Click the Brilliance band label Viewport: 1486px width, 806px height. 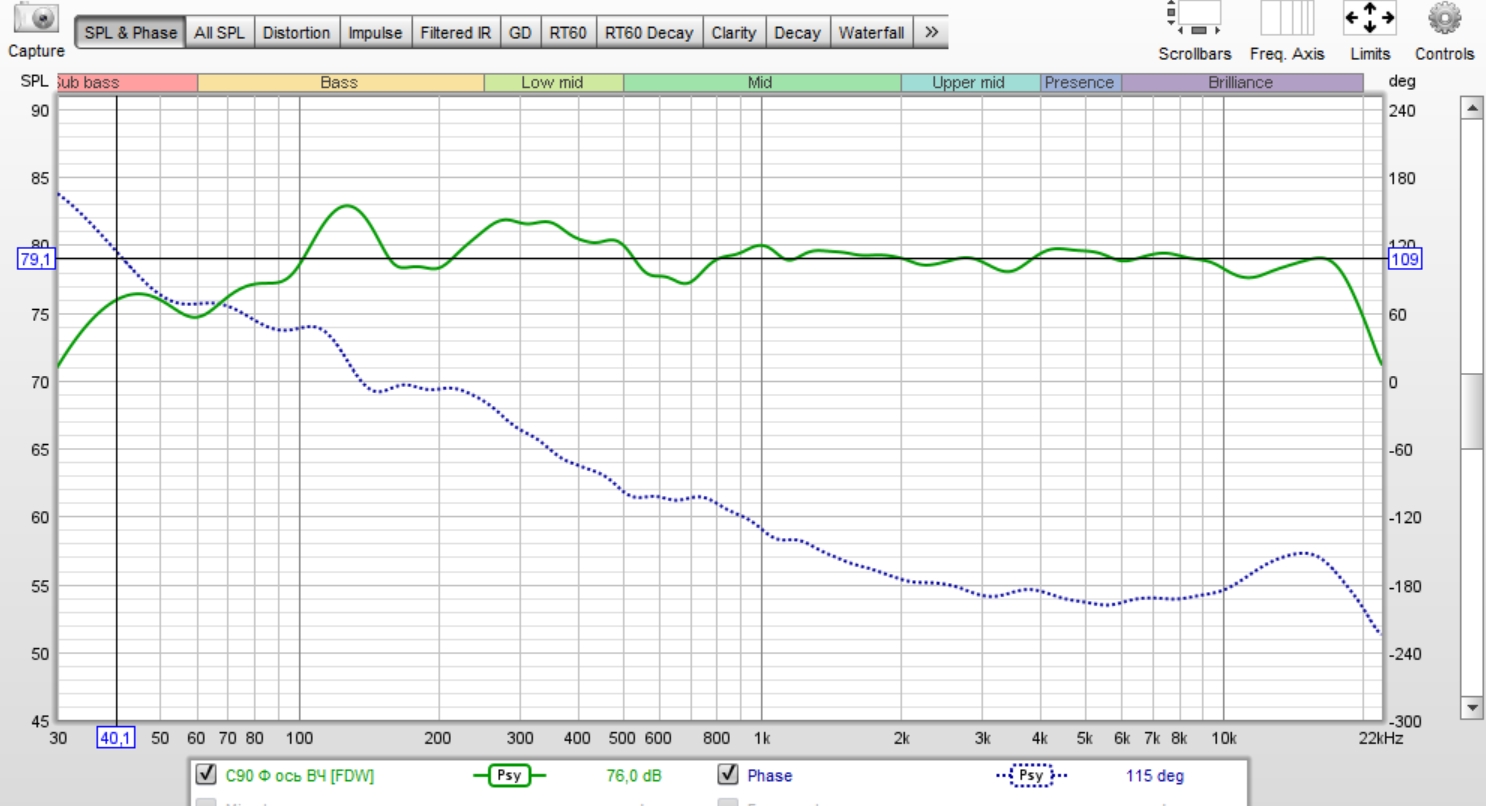tap(1241, 83)
